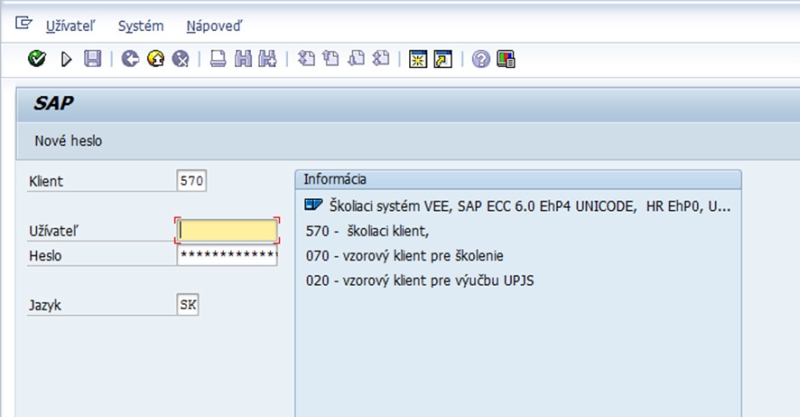800x417 pixels.
Task: Click the Last Page icon
Action: 381,59
